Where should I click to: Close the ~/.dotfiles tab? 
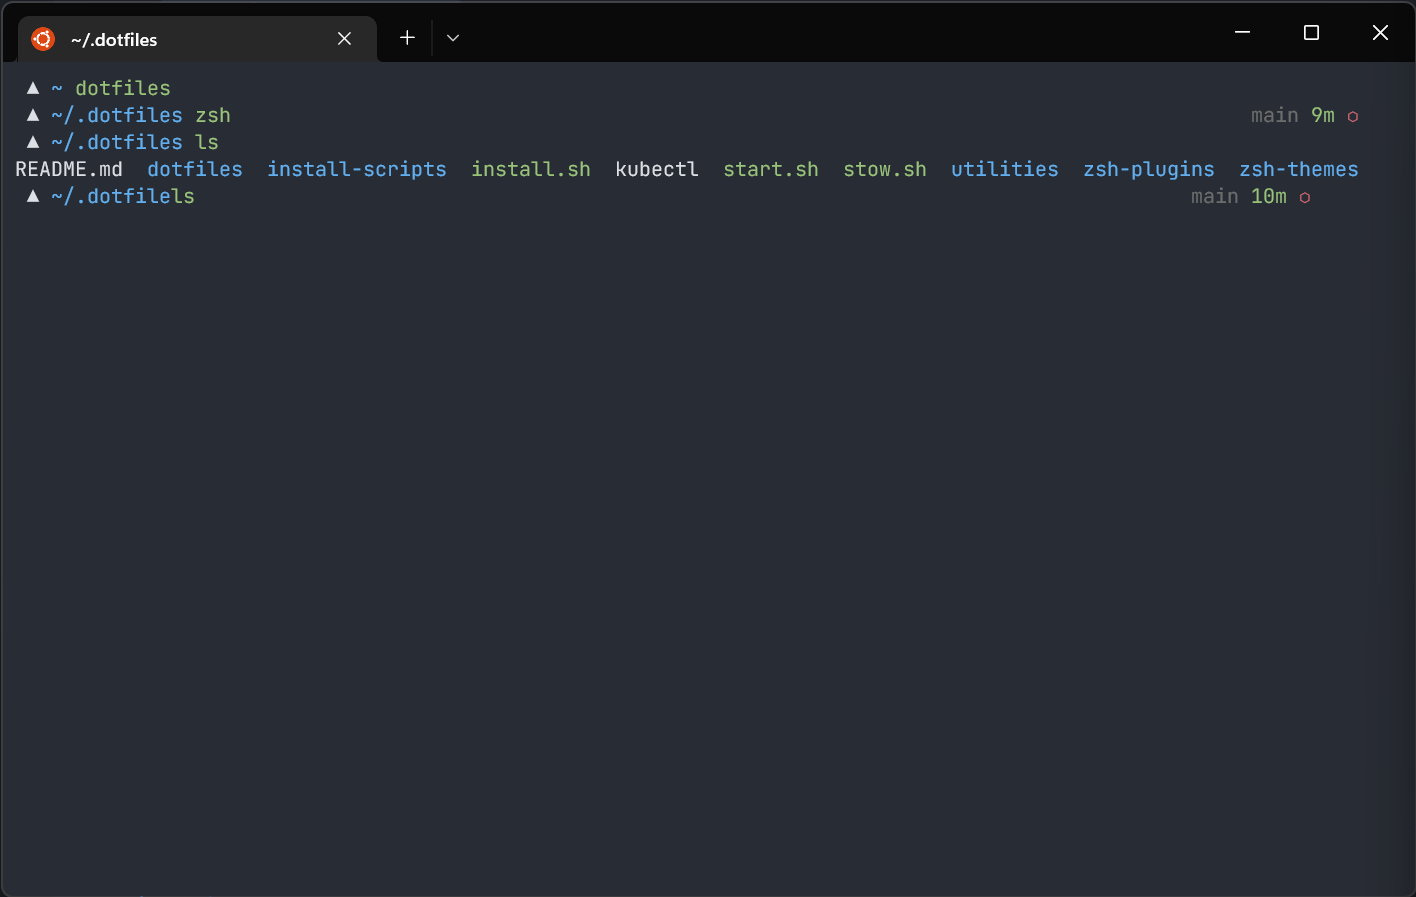coord(344,38)
